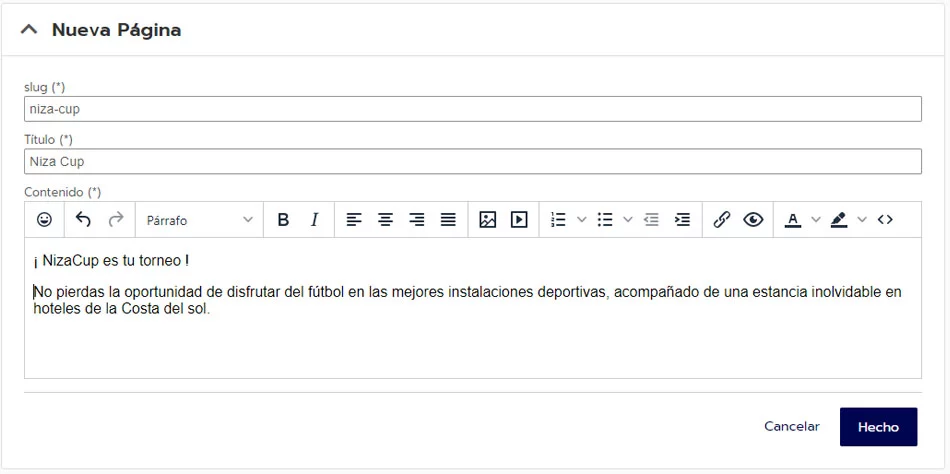Image resolution: width=950 pixels, height=474 pixels.
Task: Click into the slug input field
Action: pos(472,109)
